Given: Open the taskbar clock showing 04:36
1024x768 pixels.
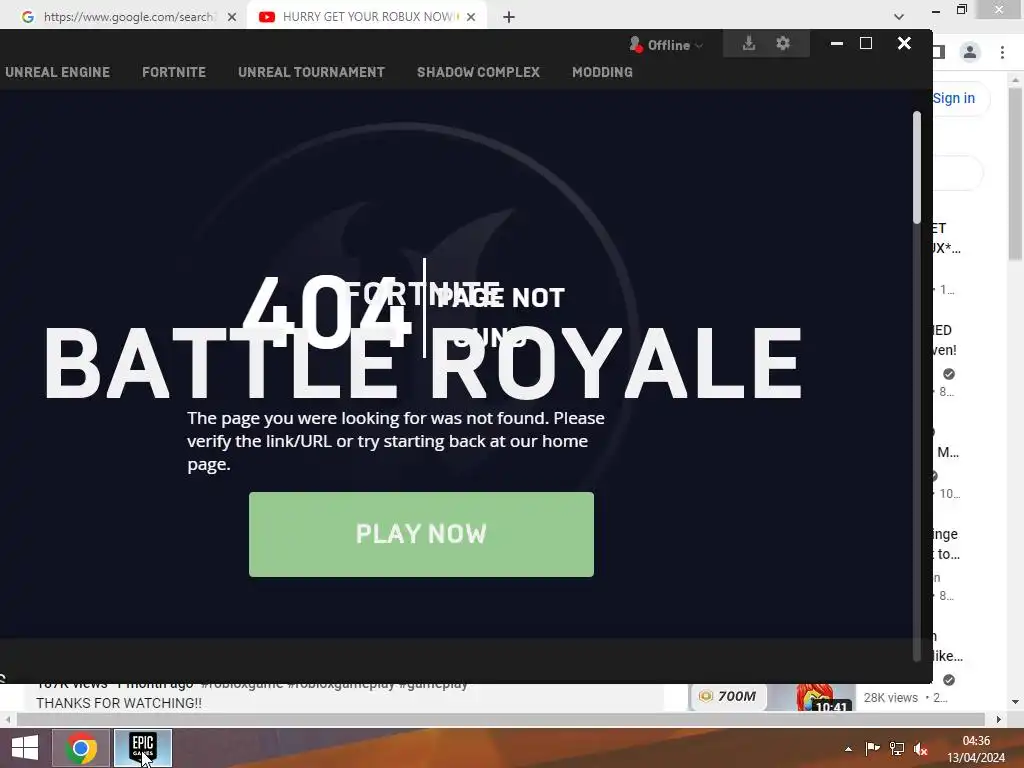Looking at the screenshot, I should click(x=976, y=749).
